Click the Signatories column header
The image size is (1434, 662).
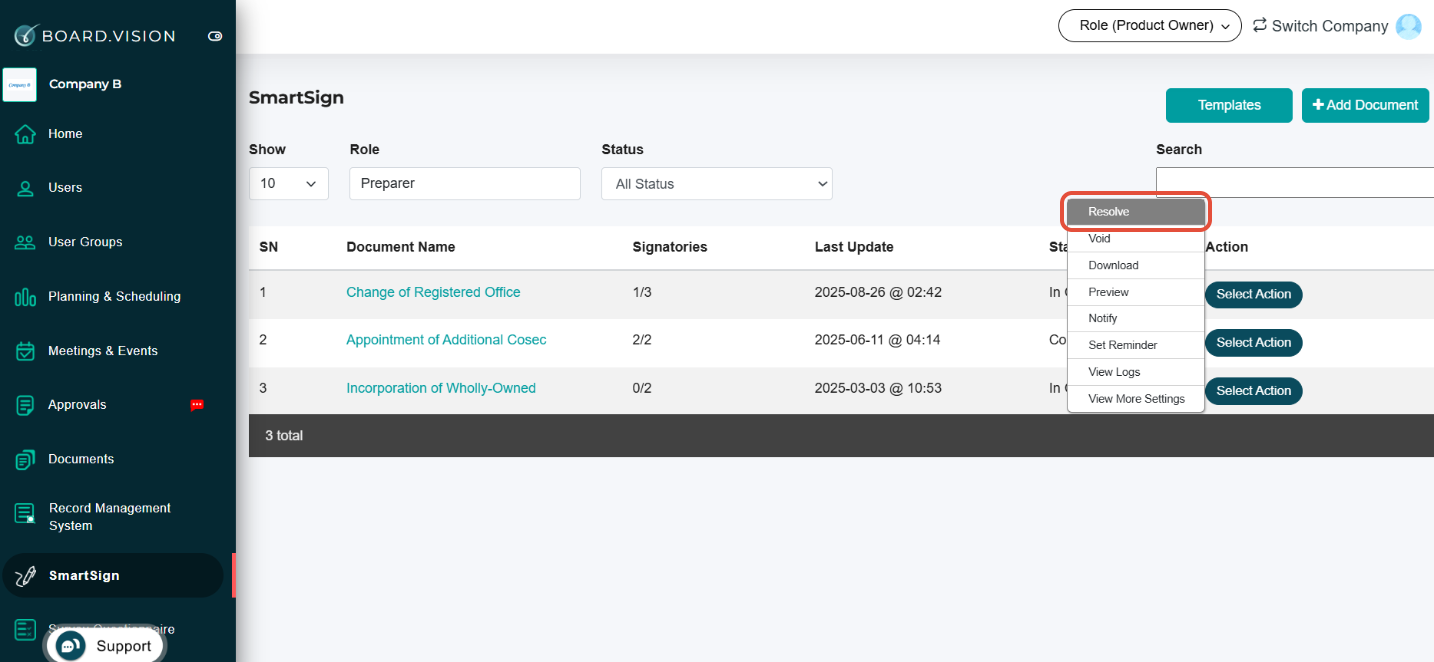pyautogui.click(x=670, y=247)
